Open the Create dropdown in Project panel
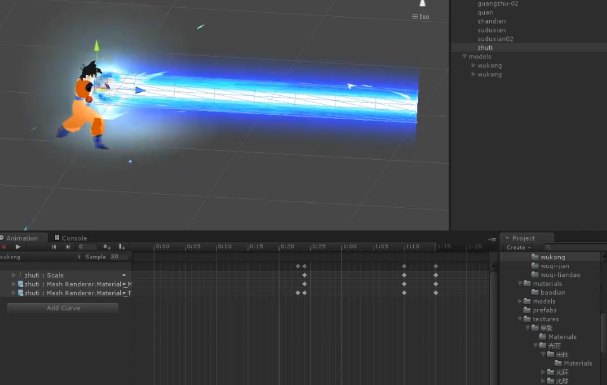The height and width of the screenshot is (385, 607). coord(518,248)
